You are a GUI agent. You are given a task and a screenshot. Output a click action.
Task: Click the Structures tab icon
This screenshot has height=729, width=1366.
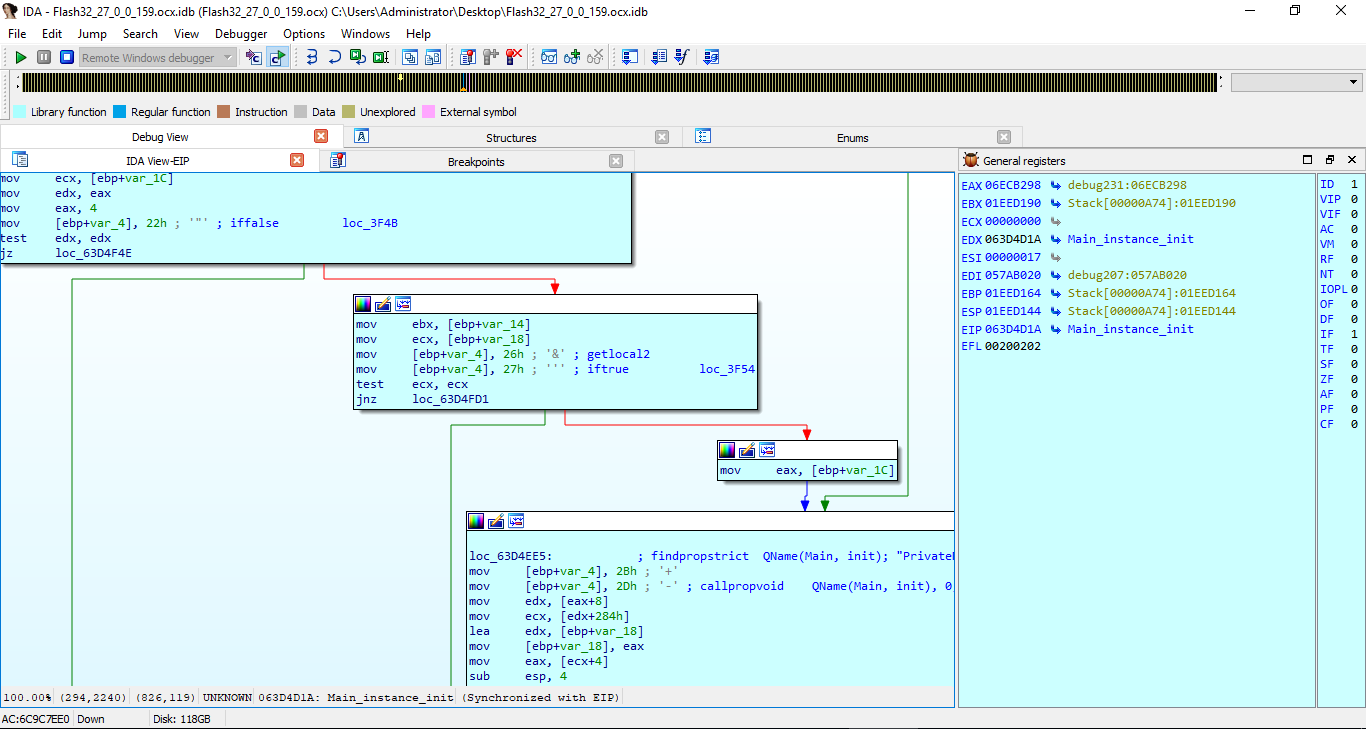click(x=362, y=137)
